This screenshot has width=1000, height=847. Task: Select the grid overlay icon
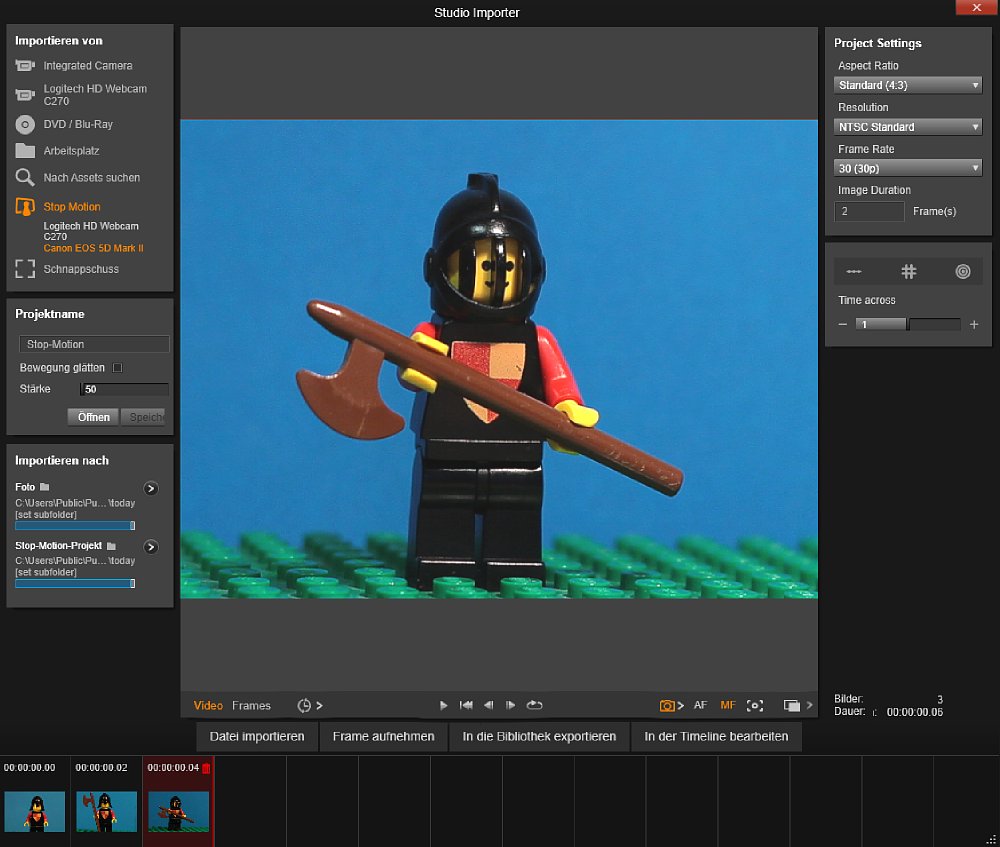908,271
